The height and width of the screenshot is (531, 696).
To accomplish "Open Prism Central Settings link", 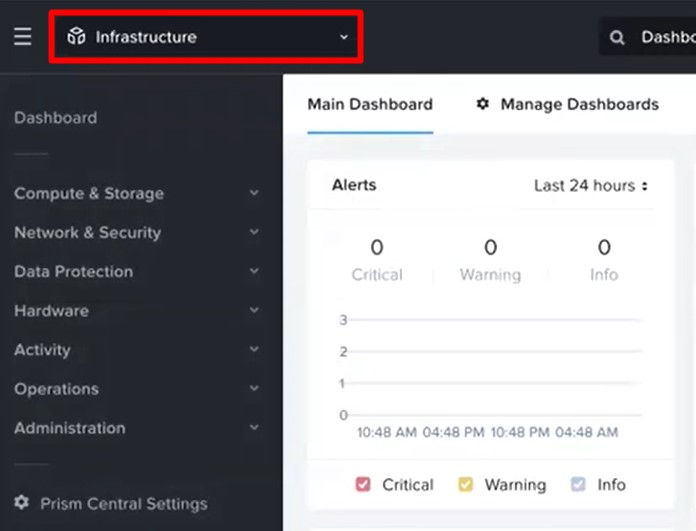I will click(x=123, y=504).
